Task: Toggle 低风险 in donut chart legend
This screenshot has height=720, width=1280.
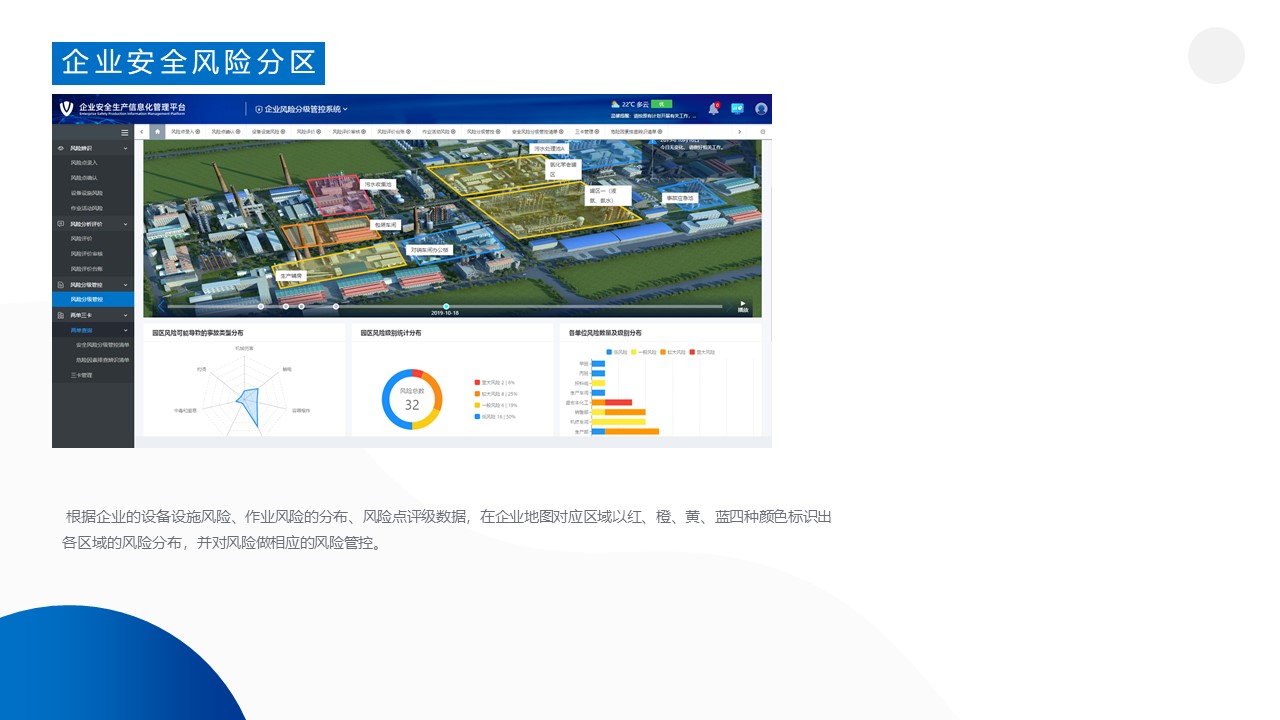Action: 494,417
